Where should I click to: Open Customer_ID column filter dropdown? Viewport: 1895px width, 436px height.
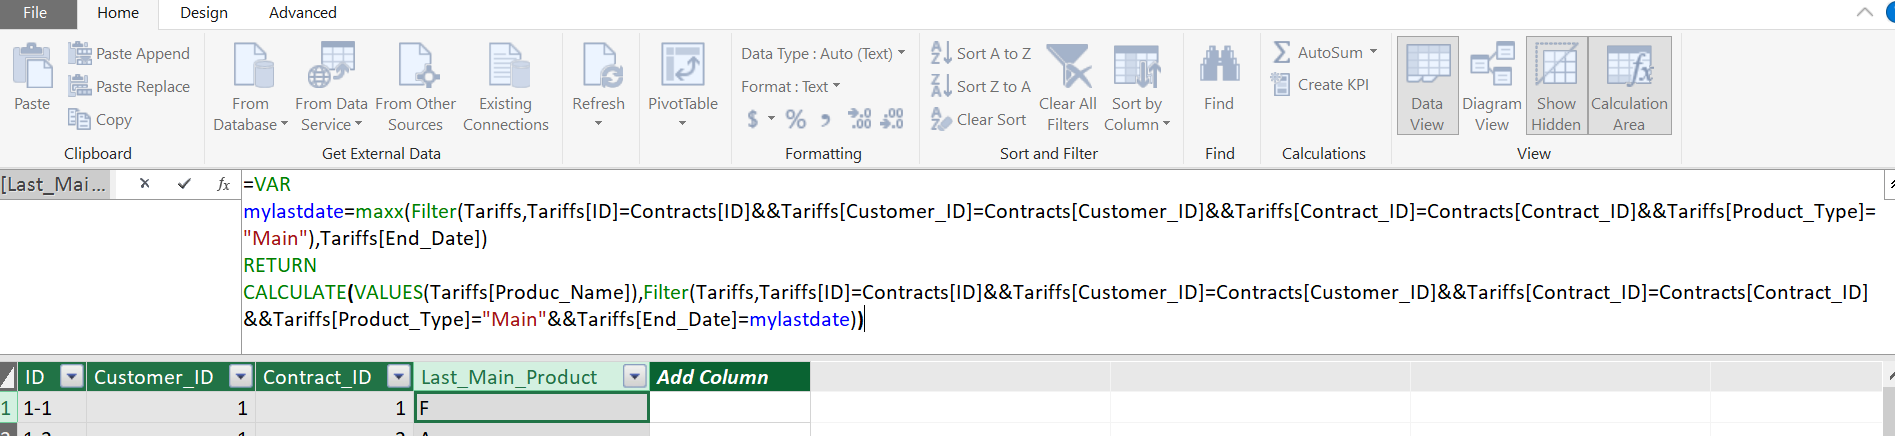point(240,377)
